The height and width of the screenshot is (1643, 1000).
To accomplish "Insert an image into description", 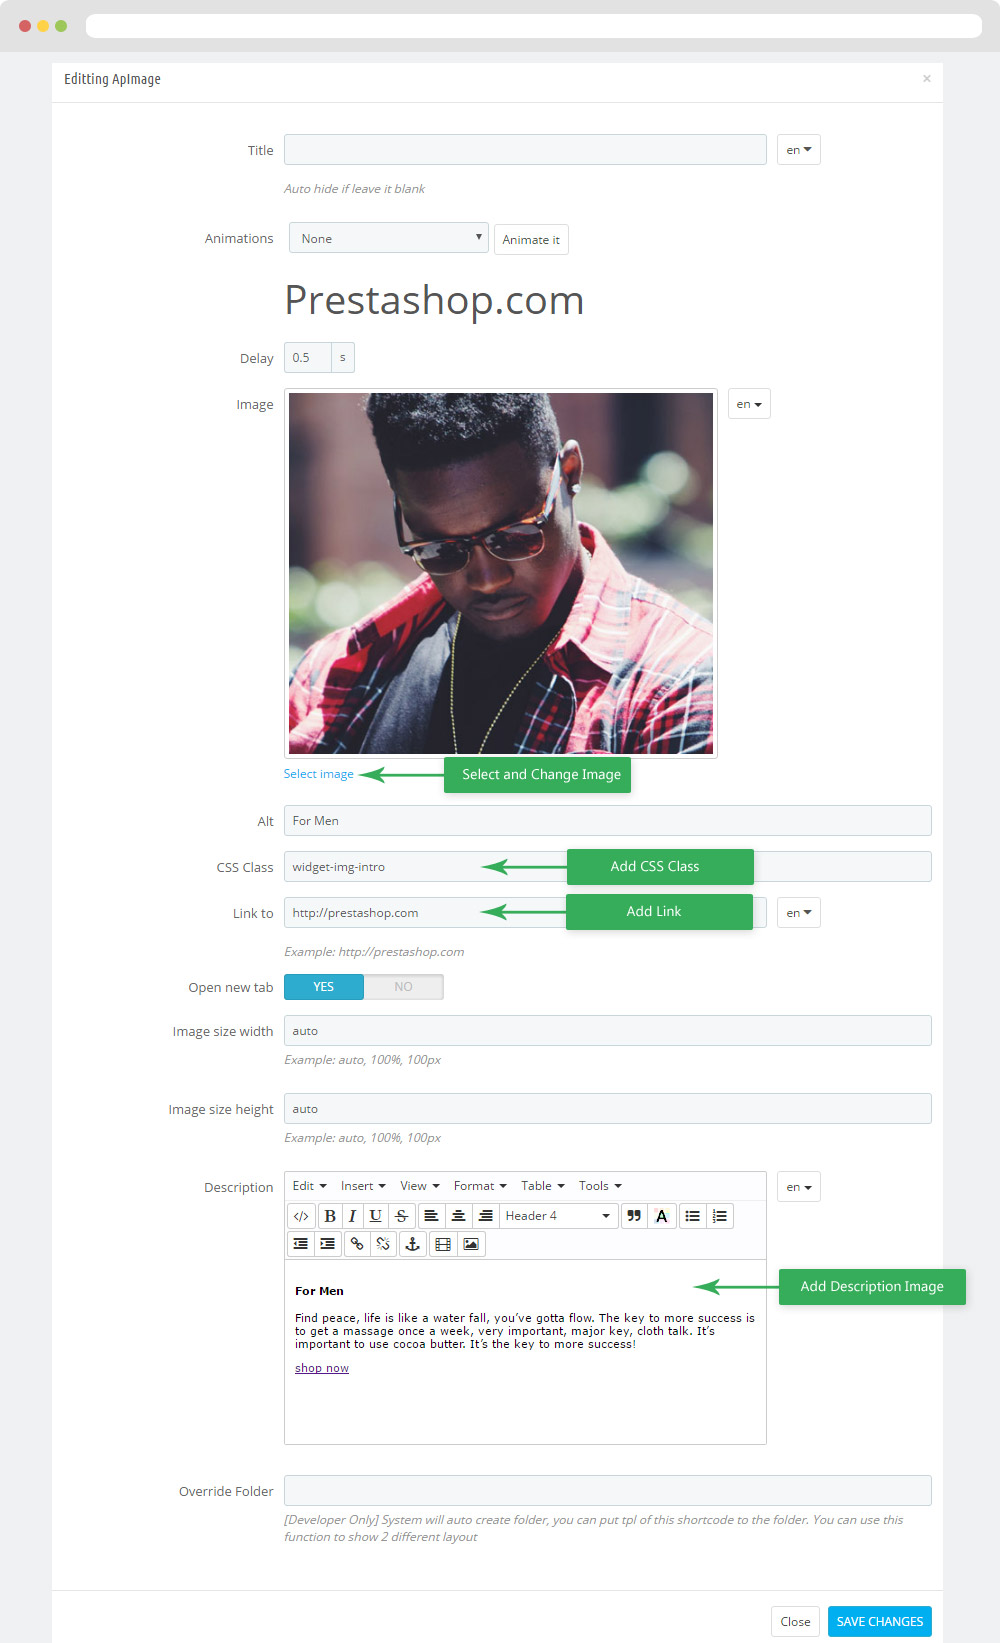I will coord(471,1244).
